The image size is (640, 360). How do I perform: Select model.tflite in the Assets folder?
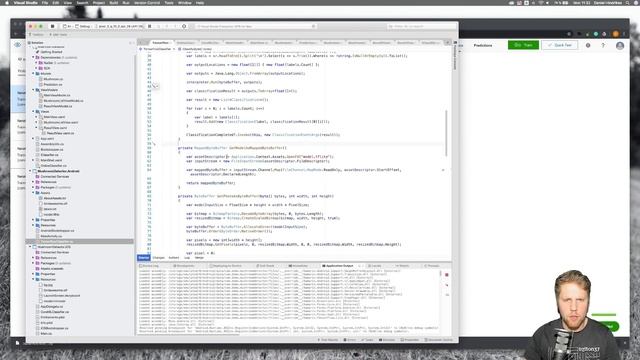coord(51,214)
